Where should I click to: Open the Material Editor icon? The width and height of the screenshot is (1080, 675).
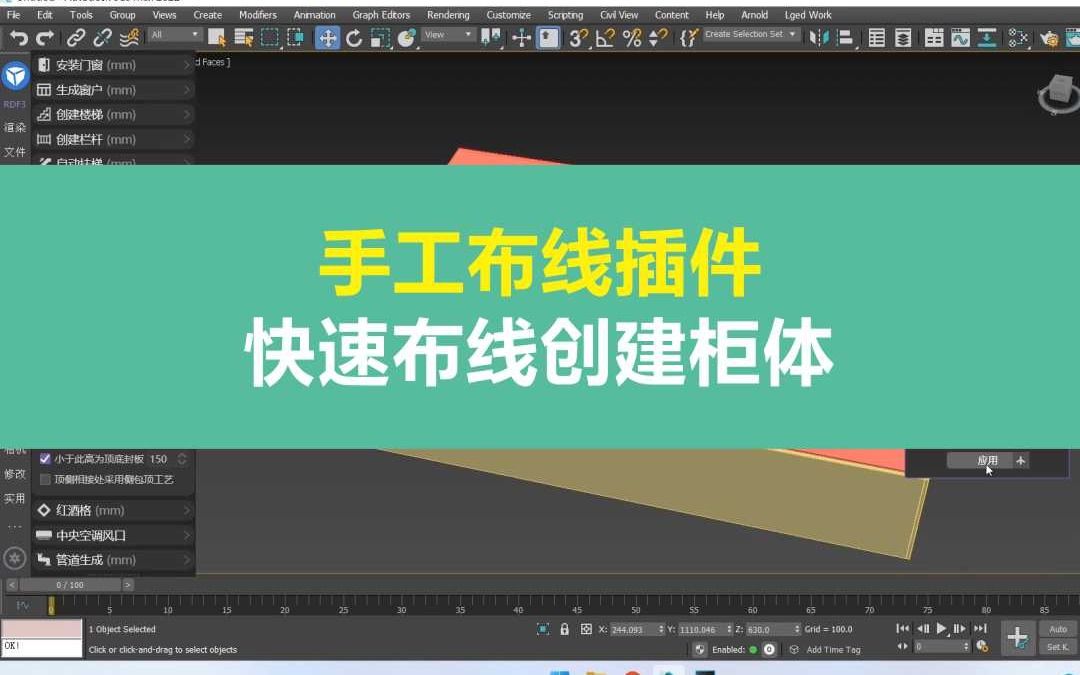1017,38
